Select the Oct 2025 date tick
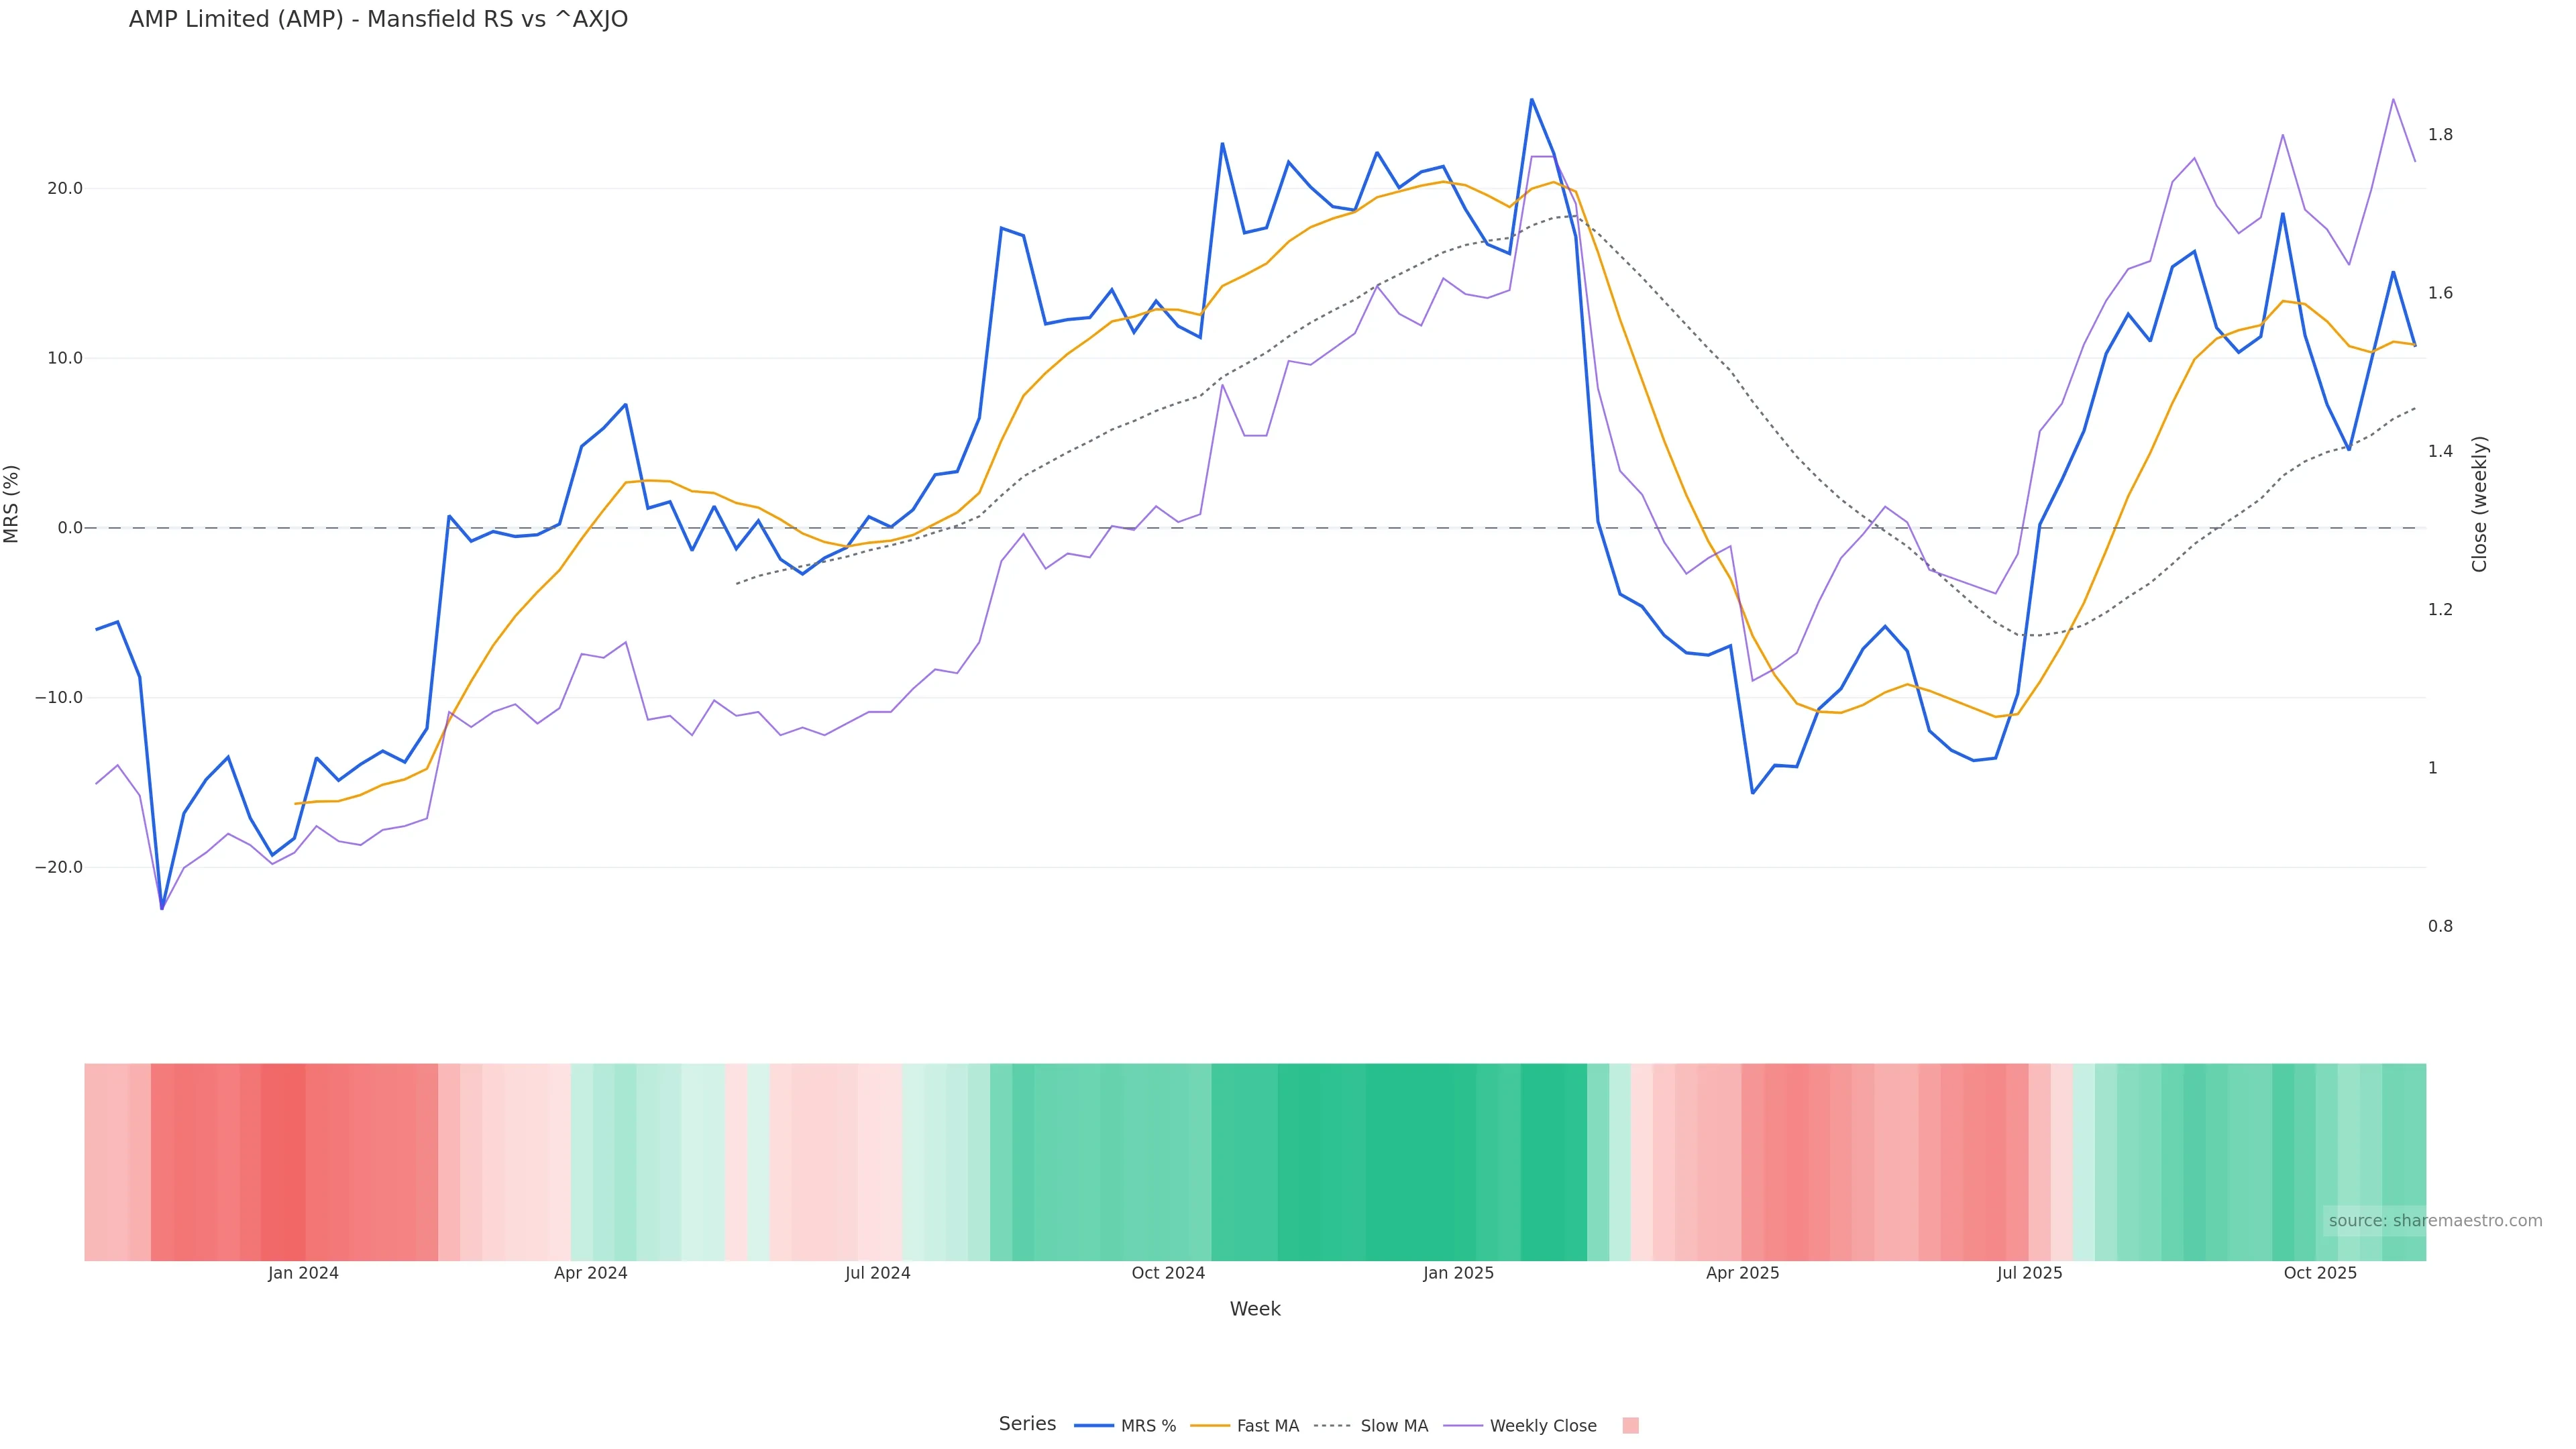This screenshot has height=1449, width=2576. tap(2320, 1273)
